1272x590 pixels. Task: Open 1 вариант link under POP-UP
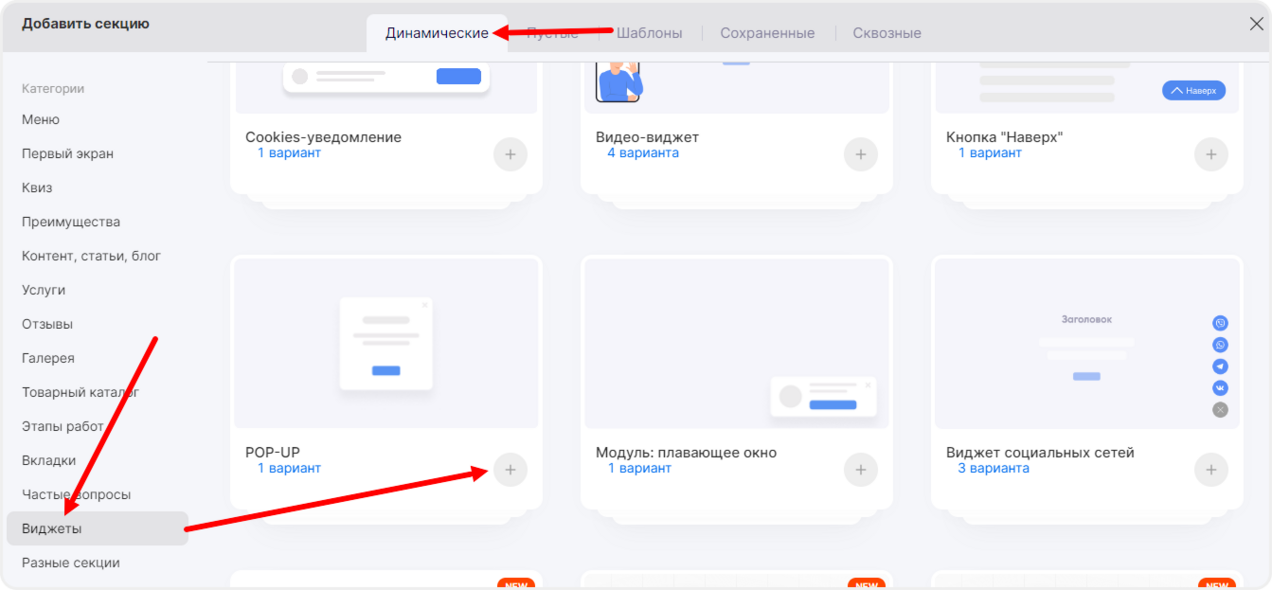[289, 468]
